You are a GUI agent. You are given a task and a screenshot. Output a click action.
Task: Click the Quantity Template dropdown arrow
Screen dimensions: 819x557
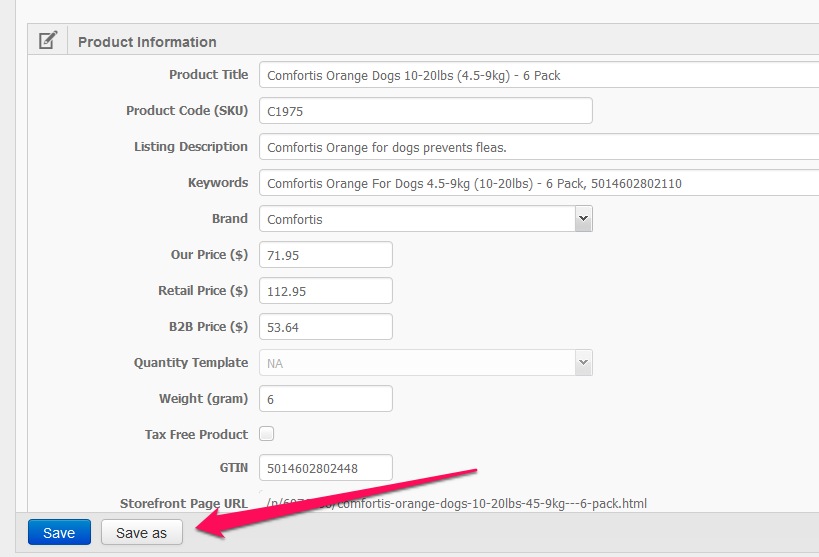point(583,363)
